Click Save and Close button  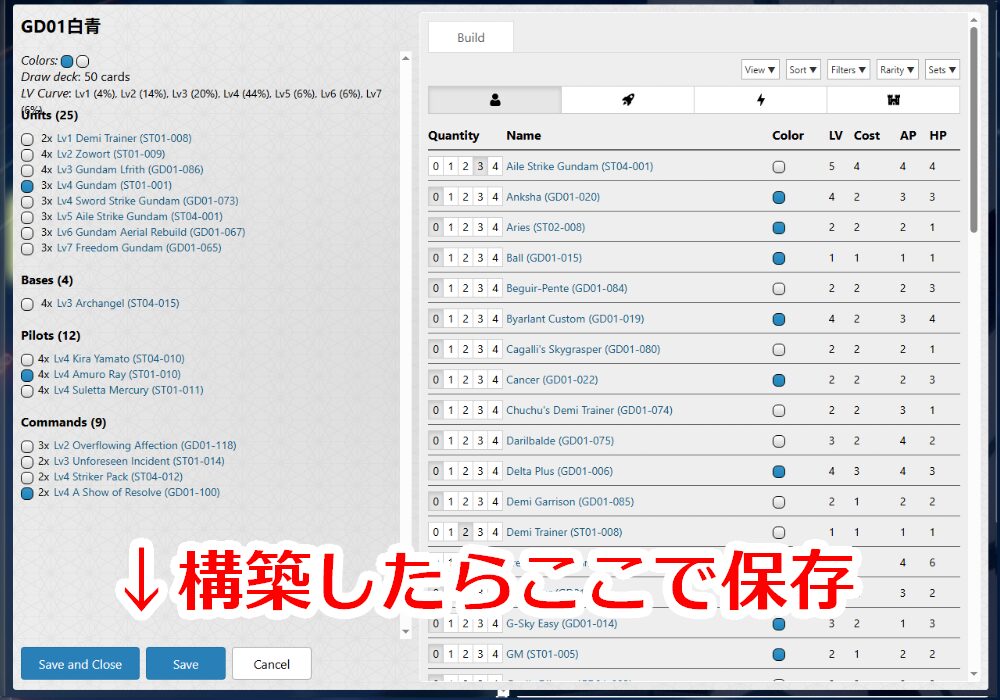point(80,664)
